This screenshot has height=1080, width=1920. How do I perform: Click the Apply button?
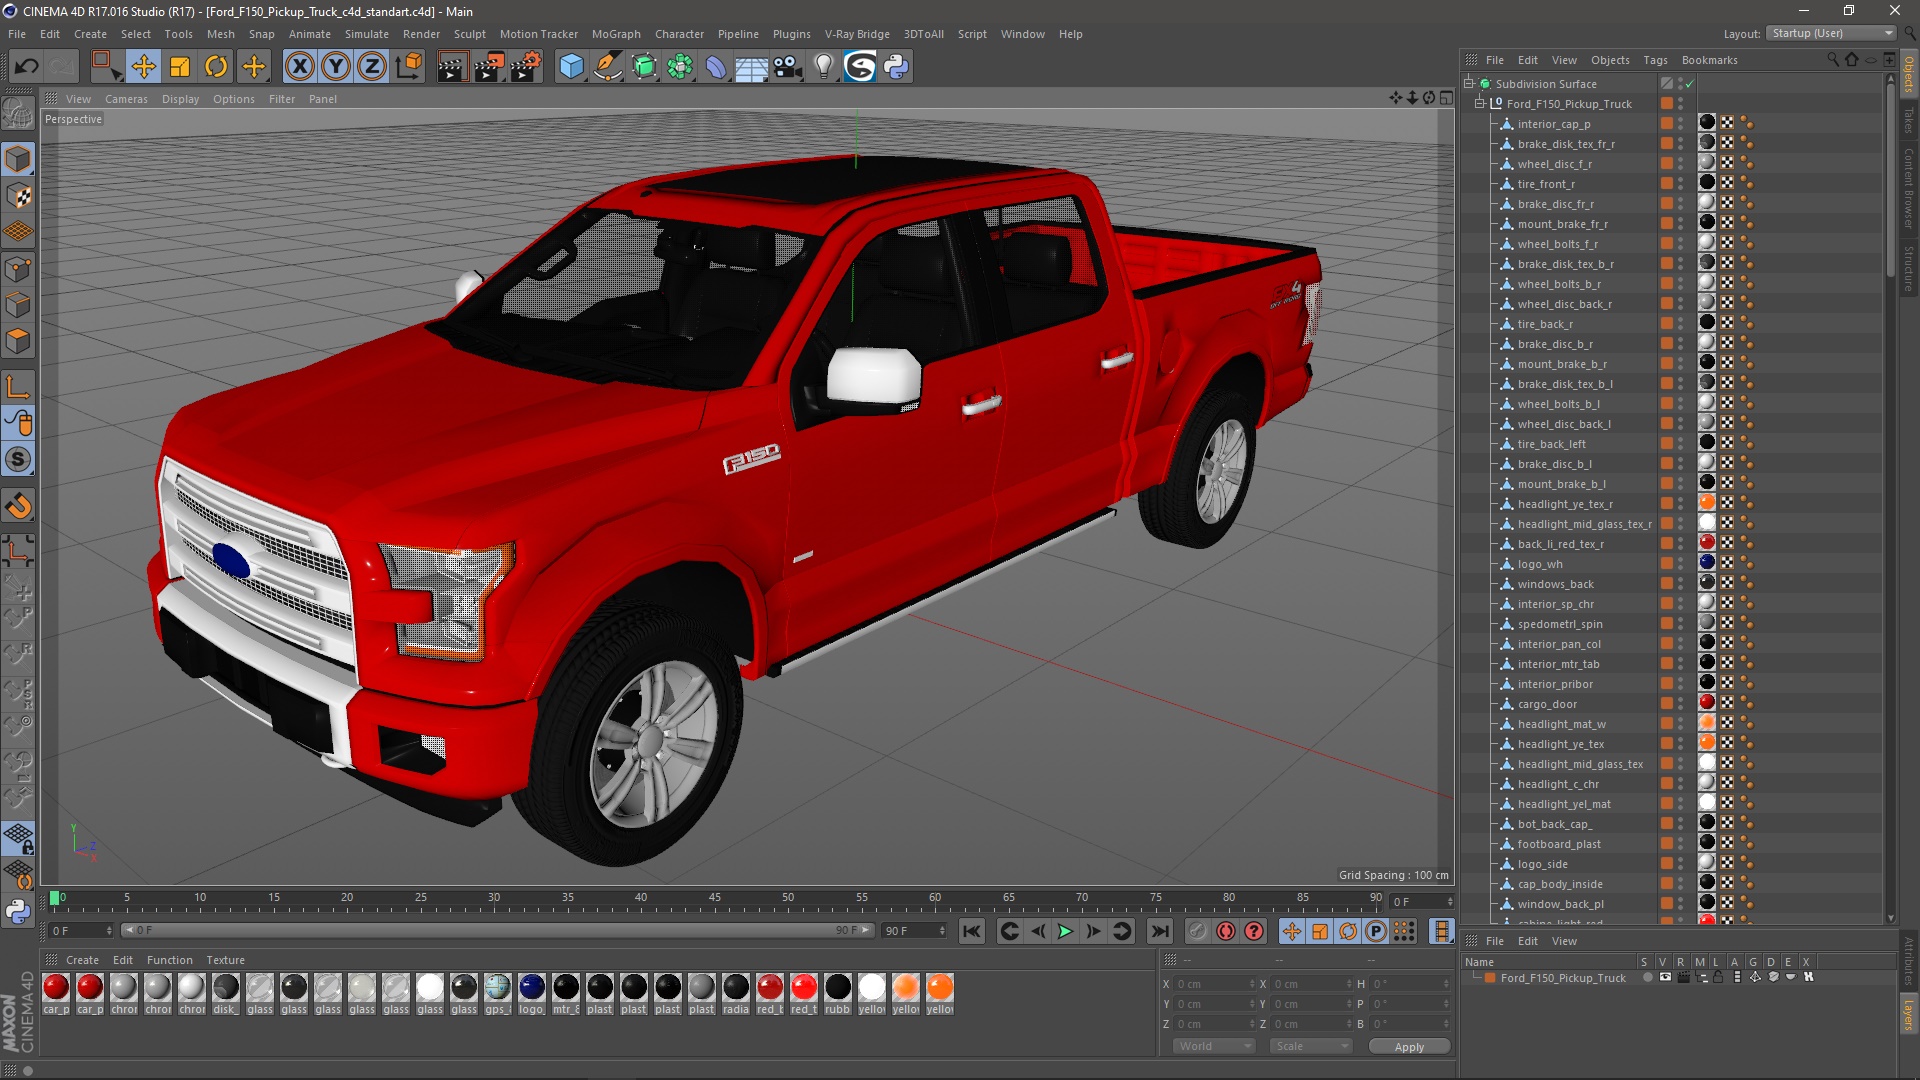(1408, 1047)
